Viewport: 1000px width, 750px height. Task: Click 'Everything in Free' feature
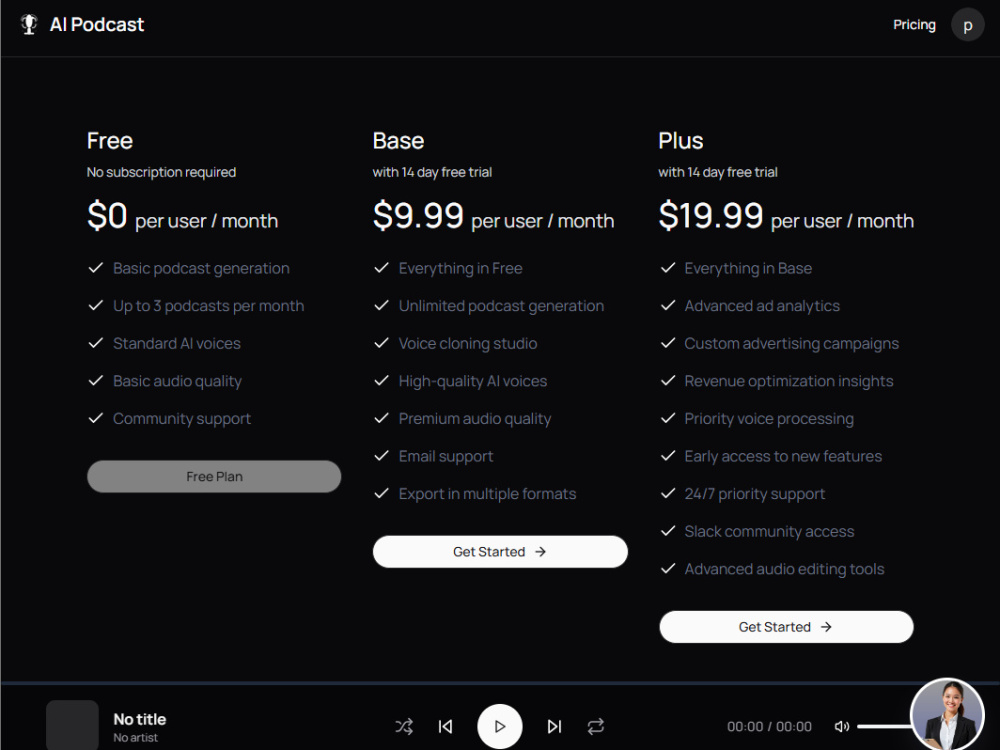(460, 268)
